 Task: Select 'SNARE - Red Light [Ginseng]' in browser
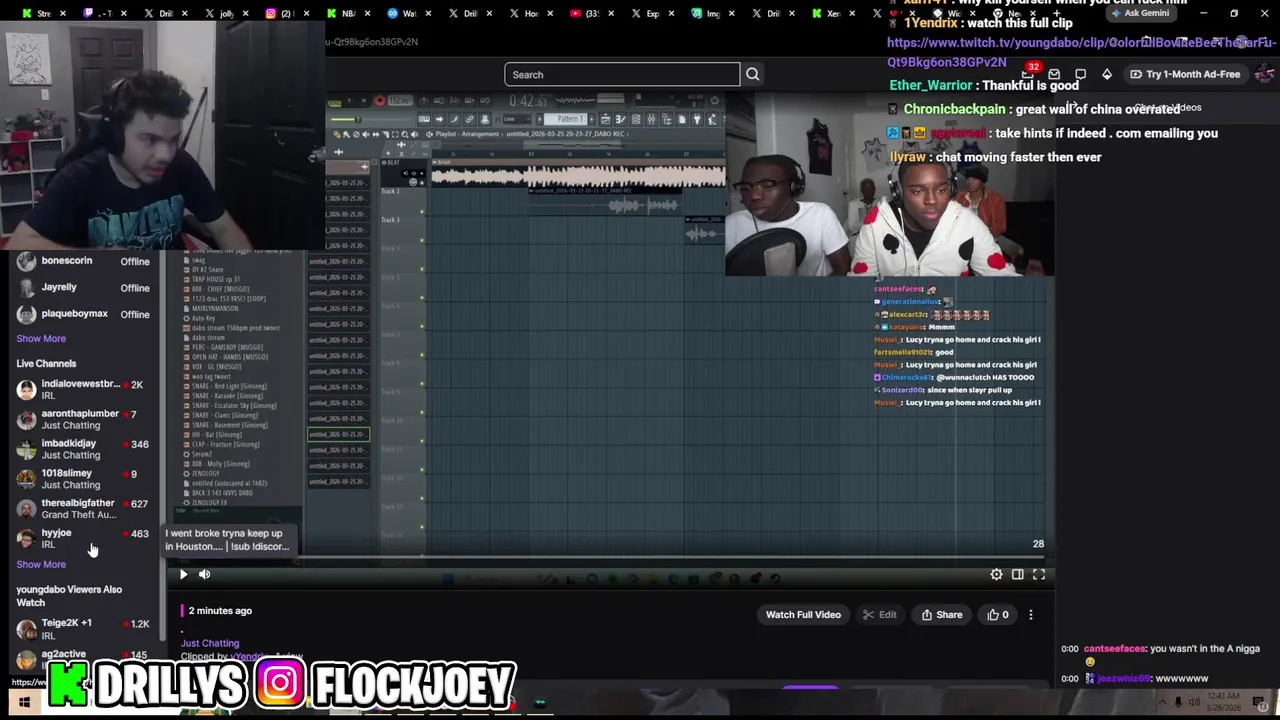[230, 386]
